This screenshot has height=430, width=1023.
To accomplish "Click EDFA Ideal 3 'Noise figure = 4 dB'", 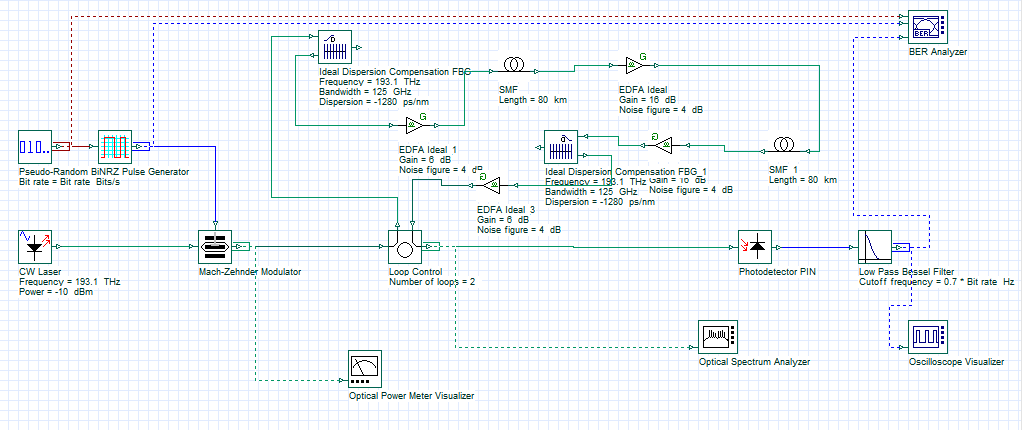I will tap(519, 230).
